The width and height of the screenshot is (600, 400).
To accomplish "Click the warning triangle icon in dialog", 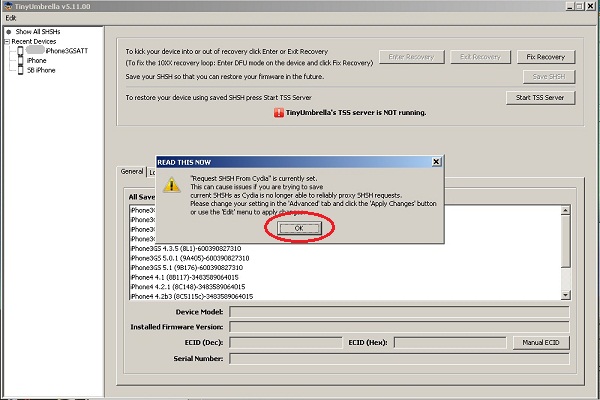I will (x=171, y=185).
